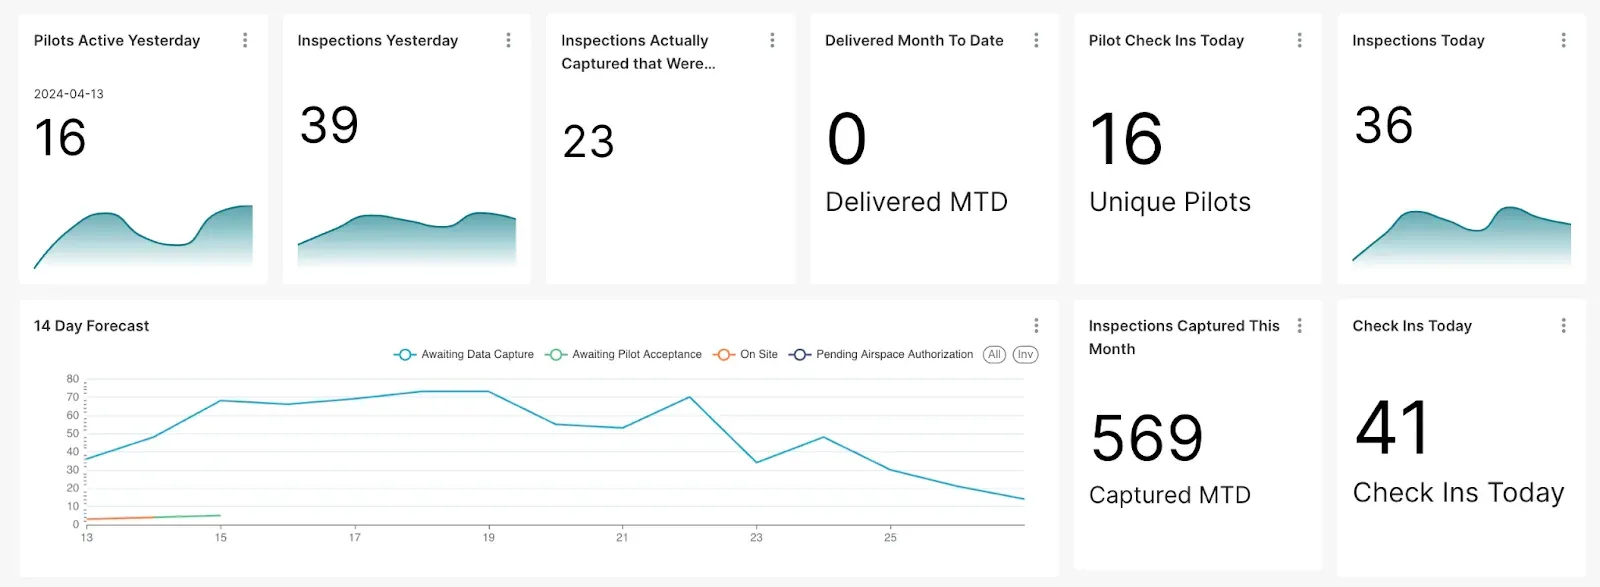Open options menu on Inspections Yesterday card
The image size is (1600, 587).
(508, 40)
